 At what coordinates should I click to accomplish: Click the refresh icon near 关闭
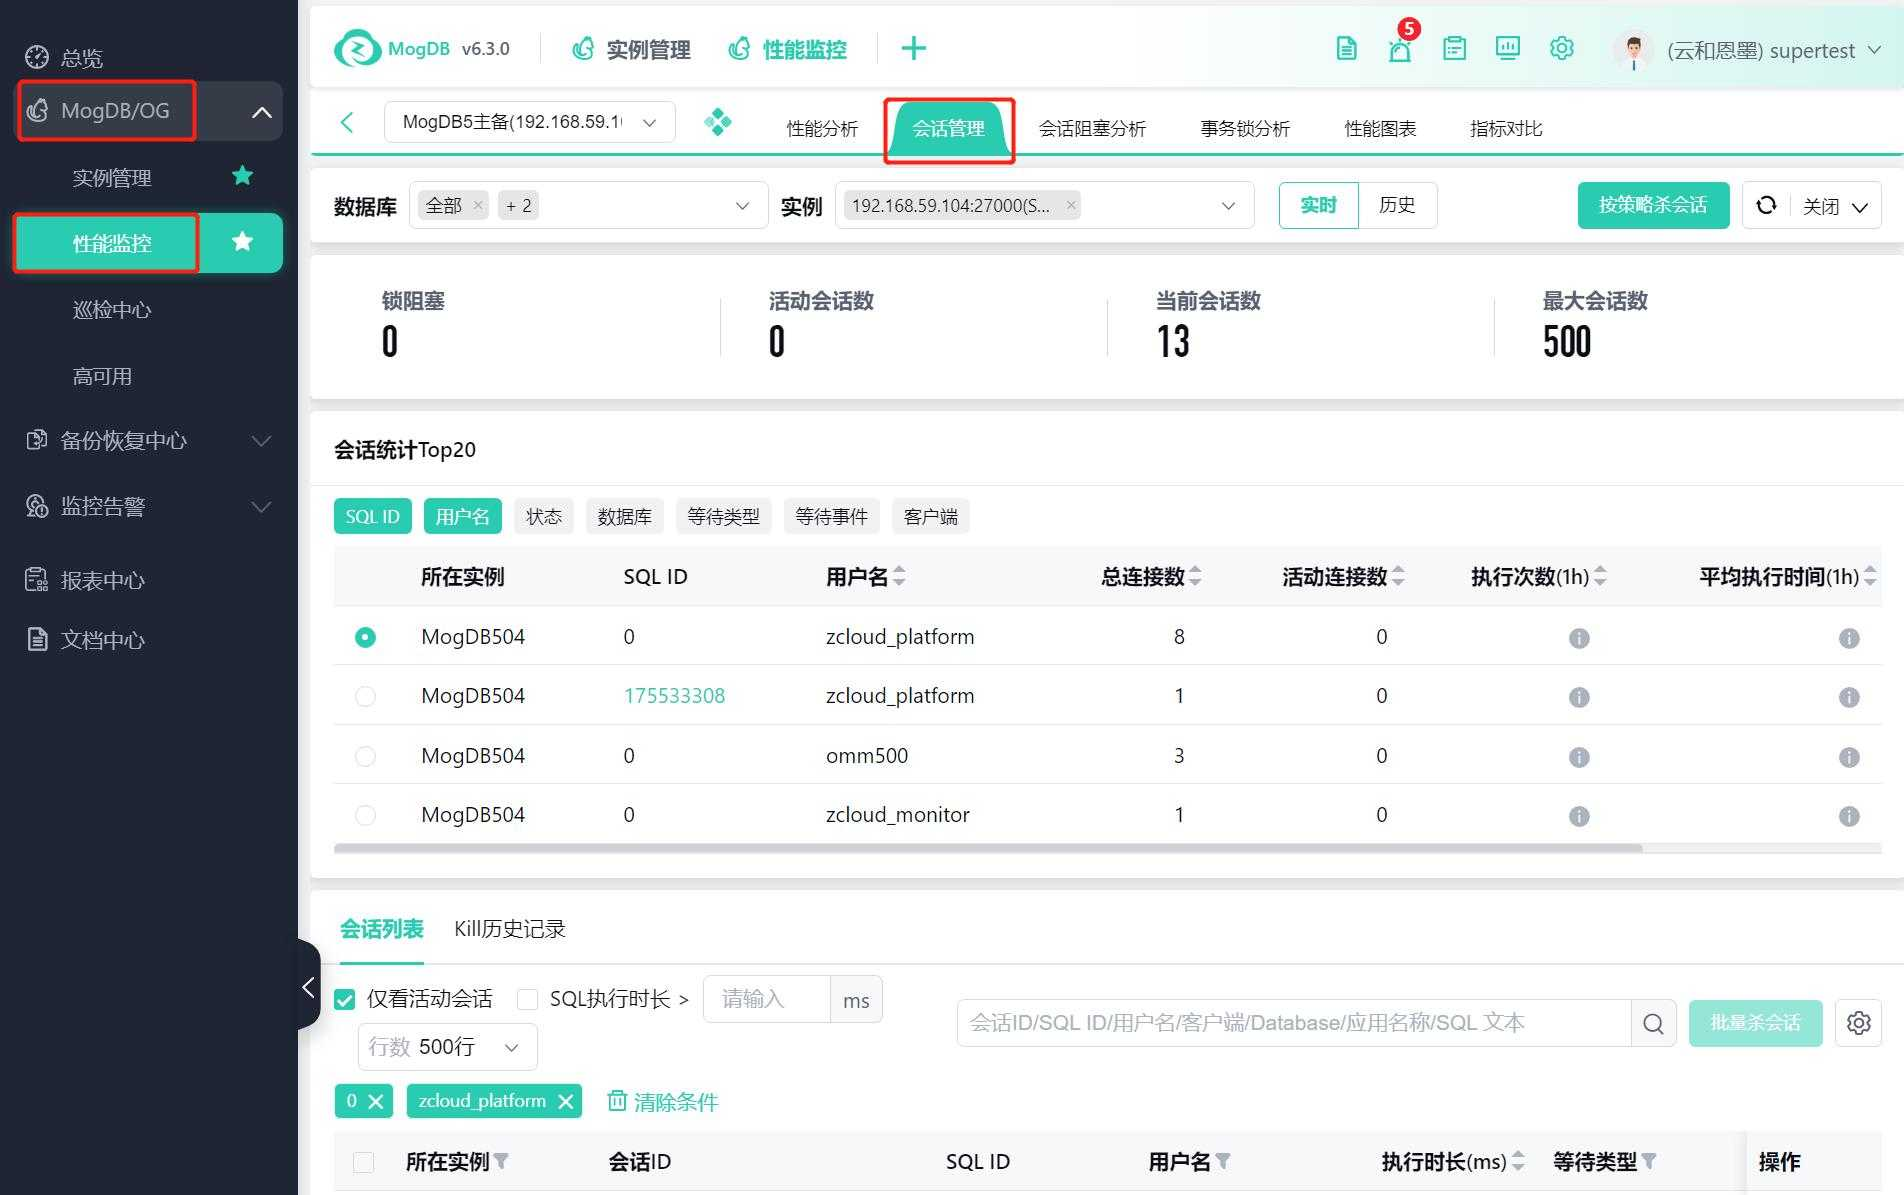(1766, 205)
